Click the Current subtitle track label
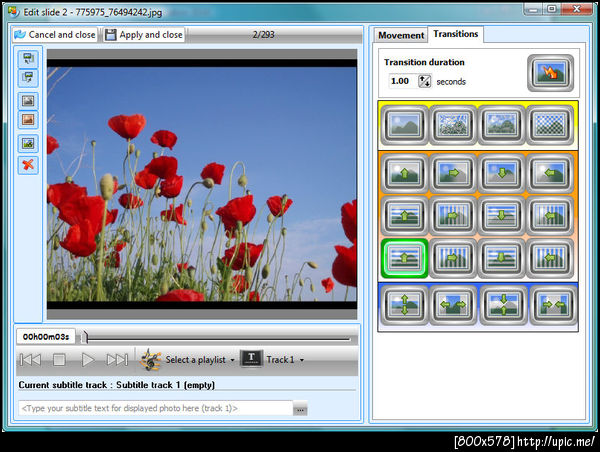This screenshot has width=600, height=452. (116, 385)
